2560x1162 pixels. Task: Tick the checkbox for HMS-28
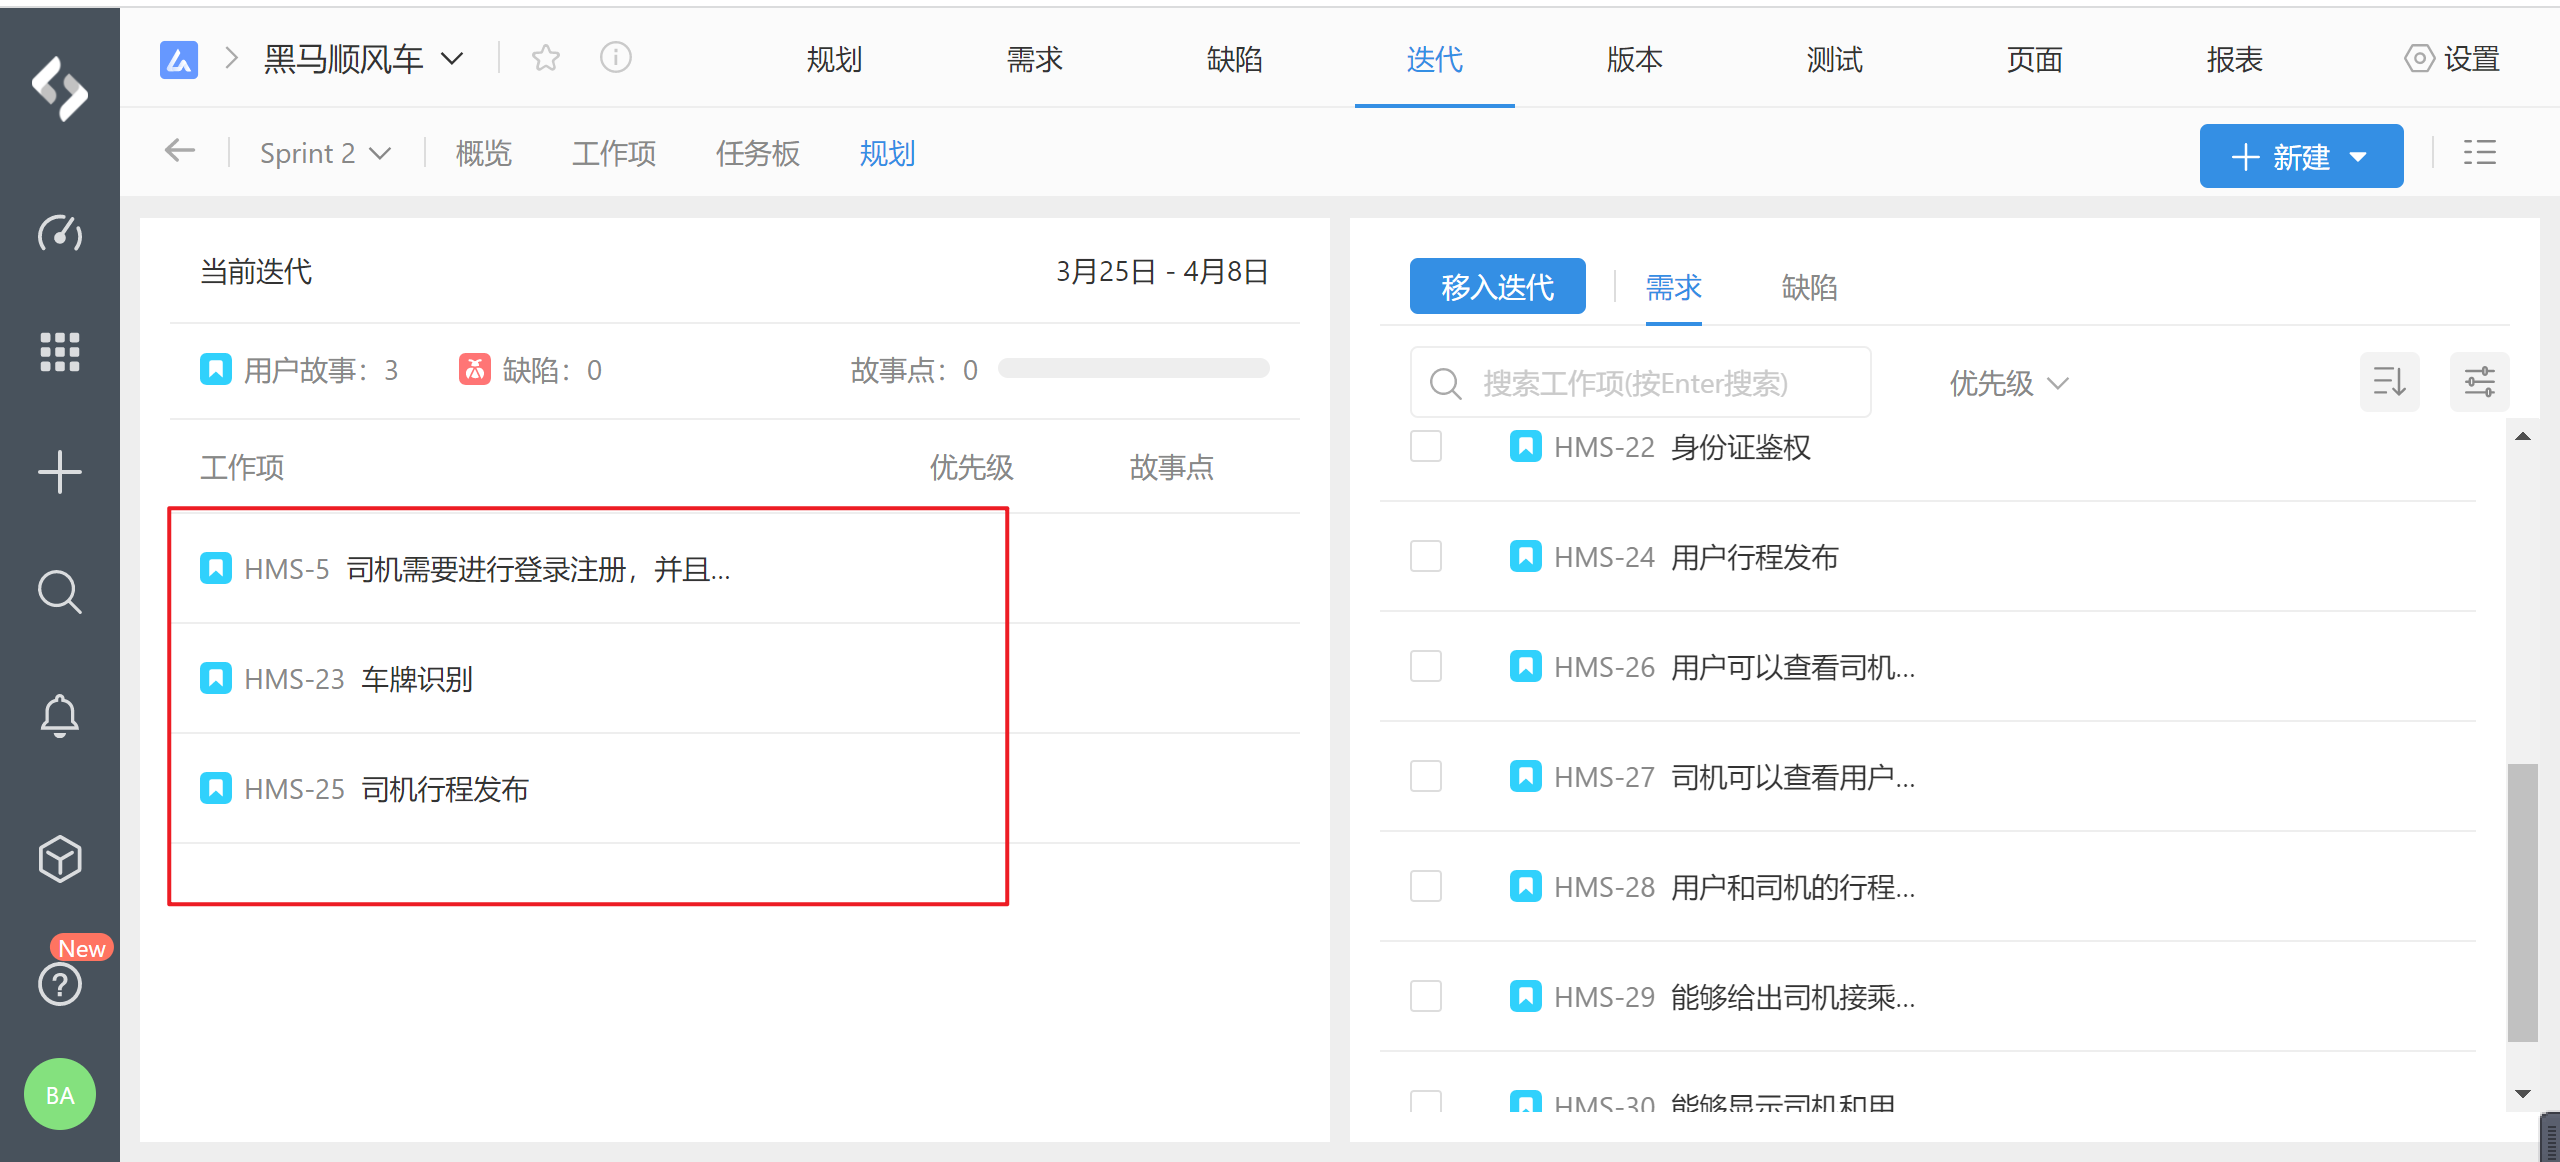coord(1426,886)
